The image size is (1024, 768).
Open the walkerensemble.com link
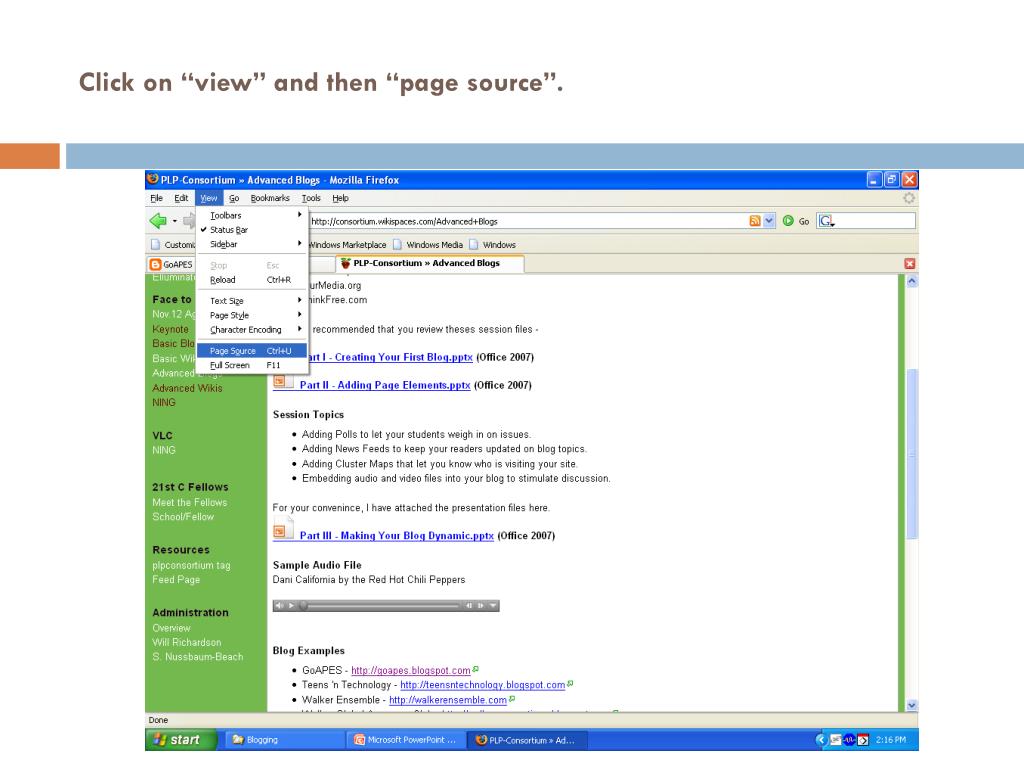point(448,700)
